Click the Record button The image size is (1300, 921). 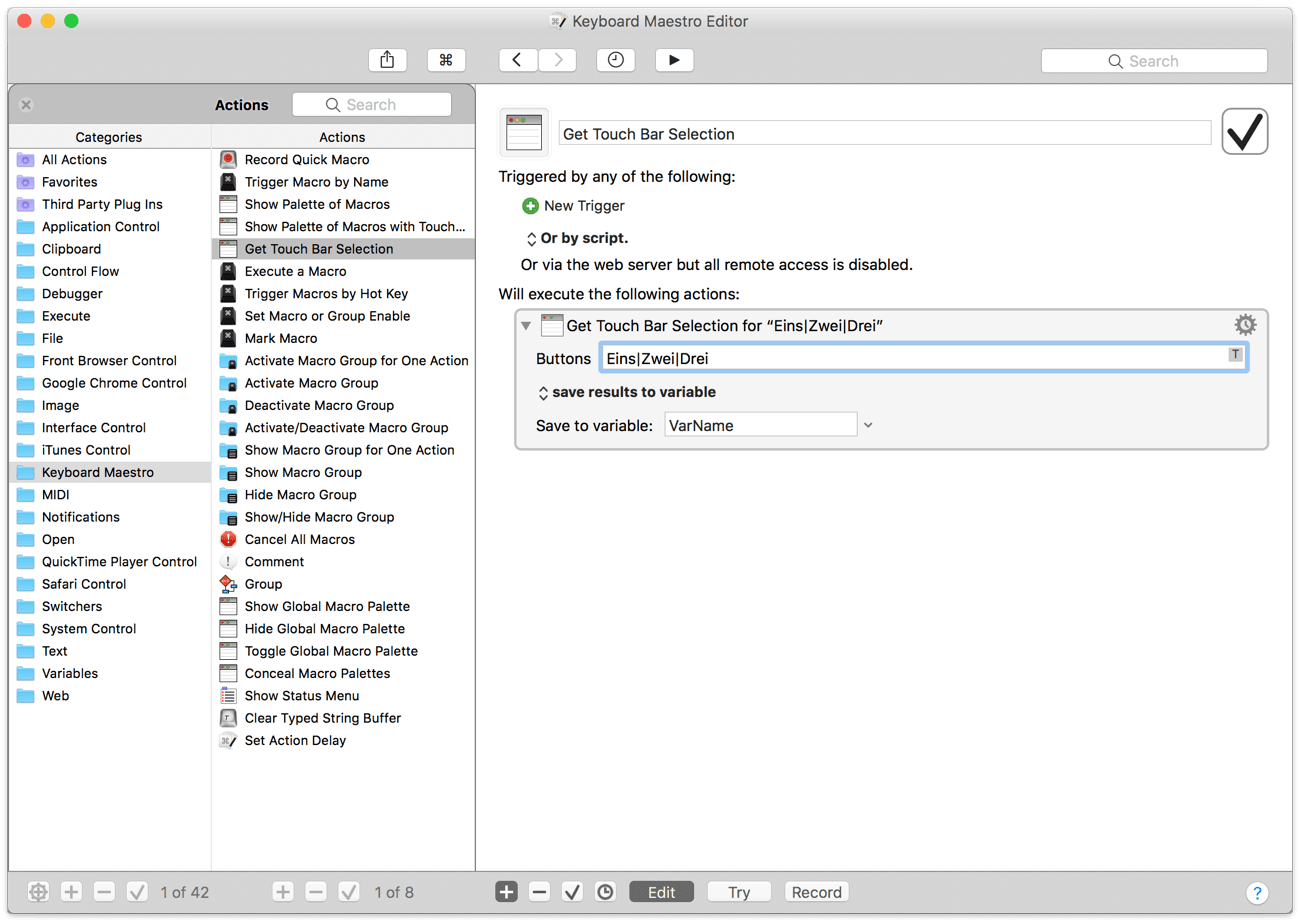(x=817, y=892)
